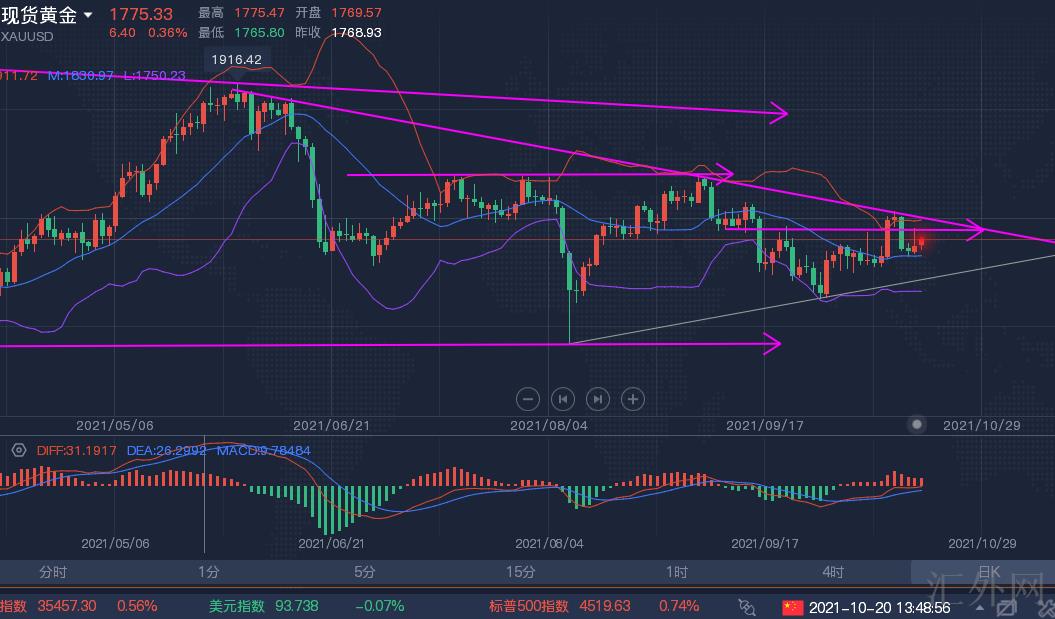Click the 0.36% change percentage
Screen dimensions: 1055x619
(168, 32)
